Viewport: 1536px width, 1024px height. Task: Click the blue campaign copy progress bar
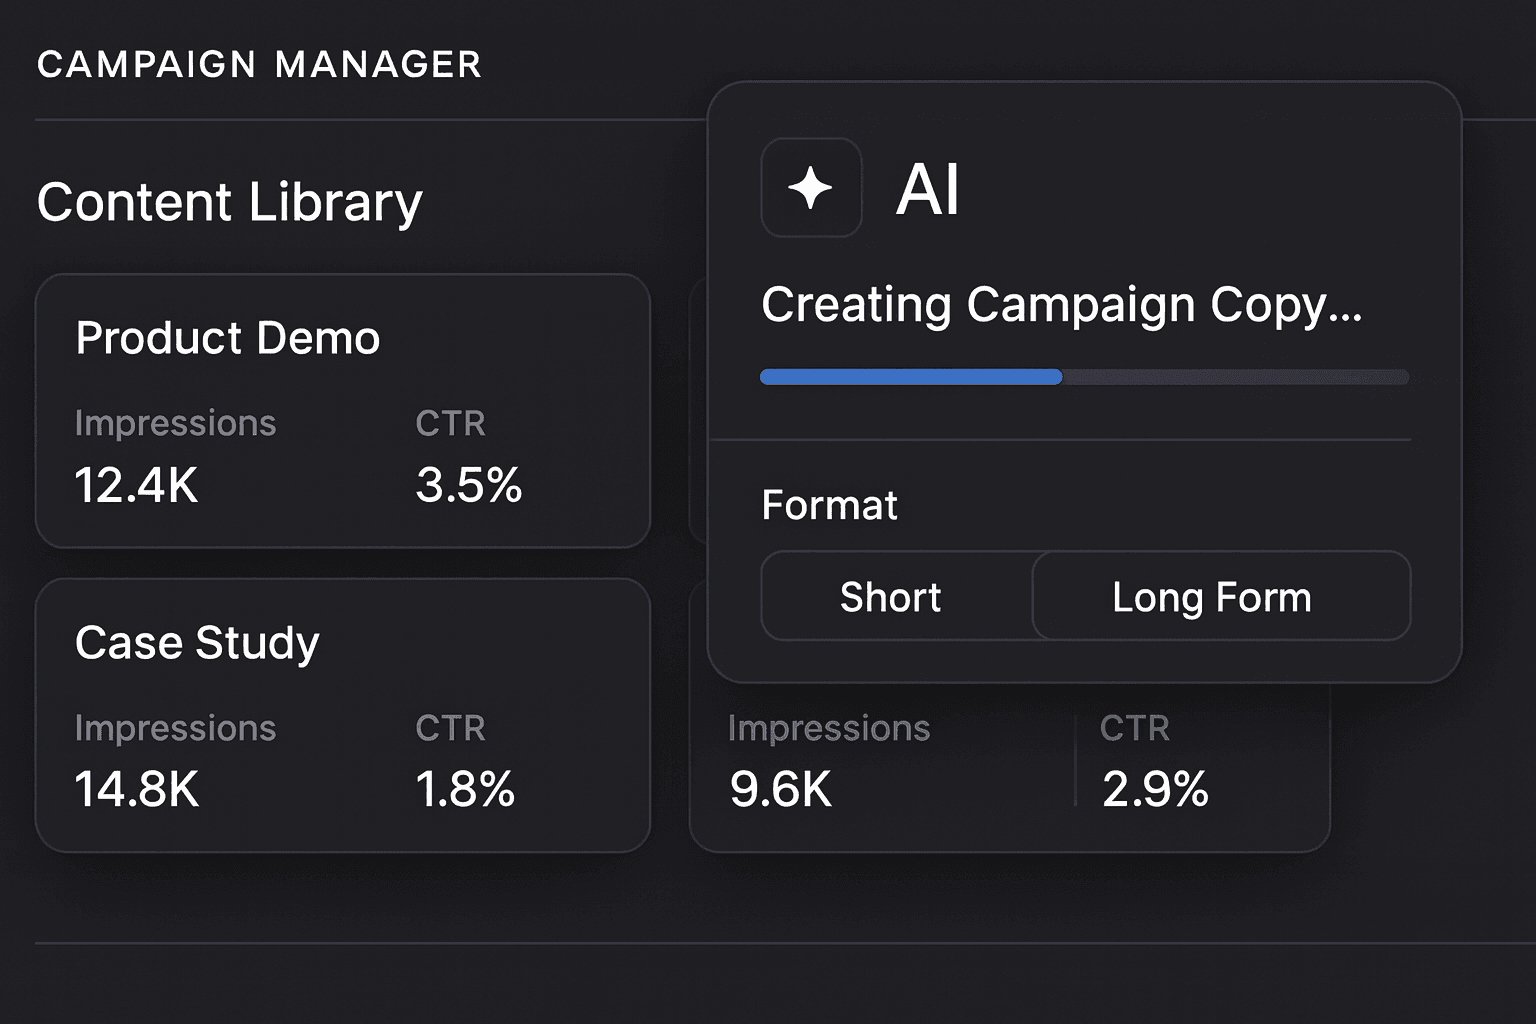911,377
